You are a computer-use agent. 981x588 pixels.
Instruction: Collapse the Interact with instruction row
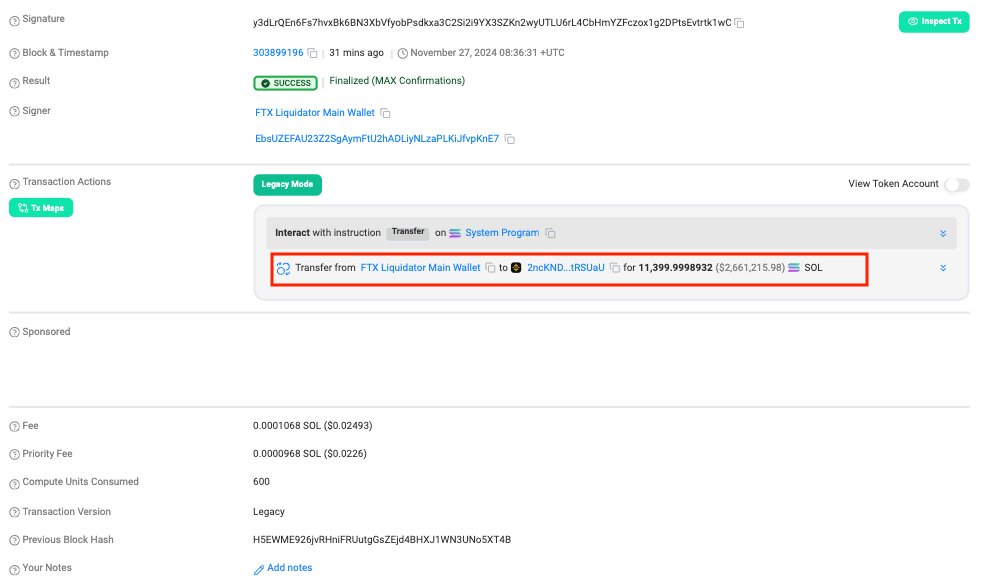click(941, 232)
